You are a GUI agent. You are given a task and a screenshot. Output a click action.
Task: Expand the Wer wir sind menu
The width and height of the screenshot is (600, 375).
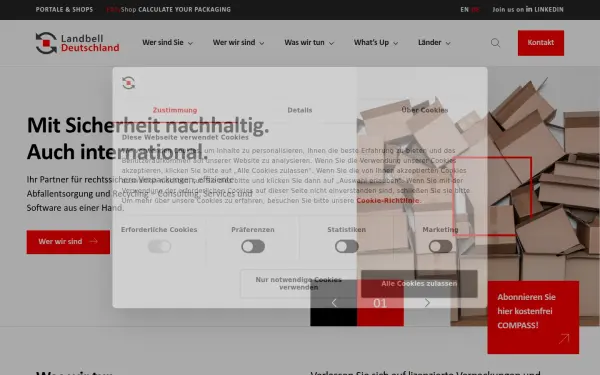238,42
